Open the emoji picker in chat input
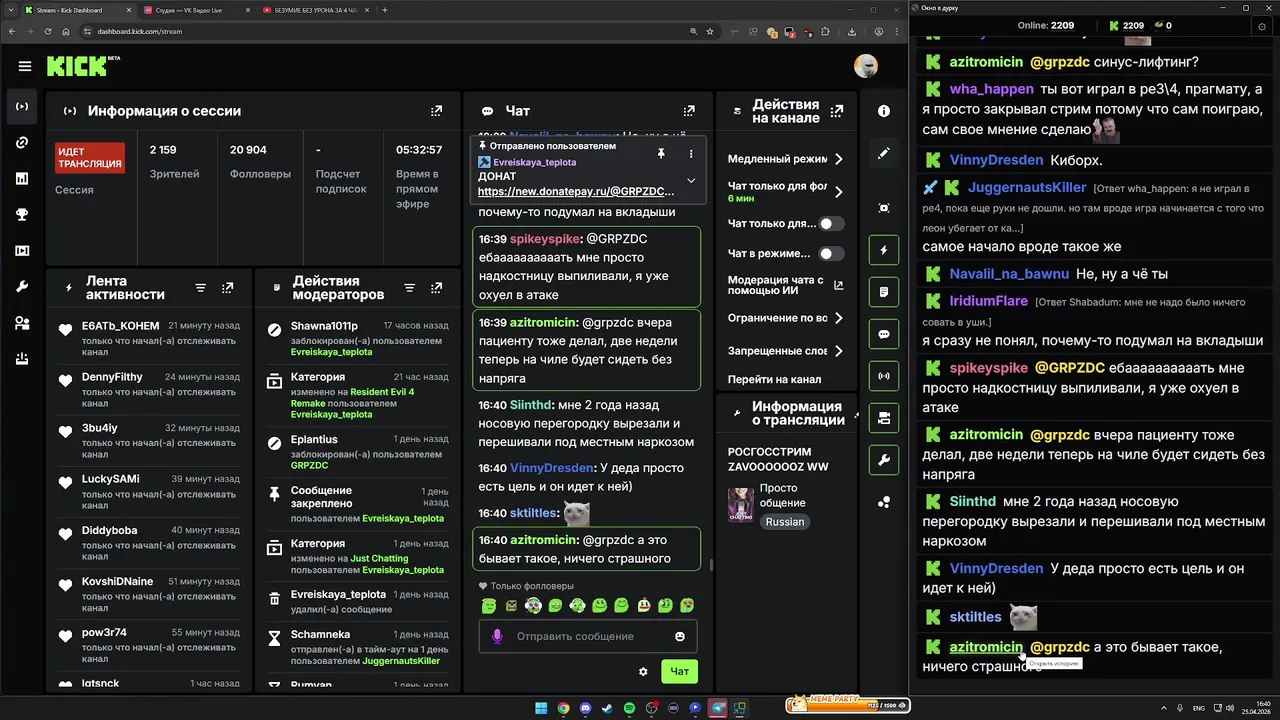This screenshot has height=720, width=1280. tap(680, 636)
